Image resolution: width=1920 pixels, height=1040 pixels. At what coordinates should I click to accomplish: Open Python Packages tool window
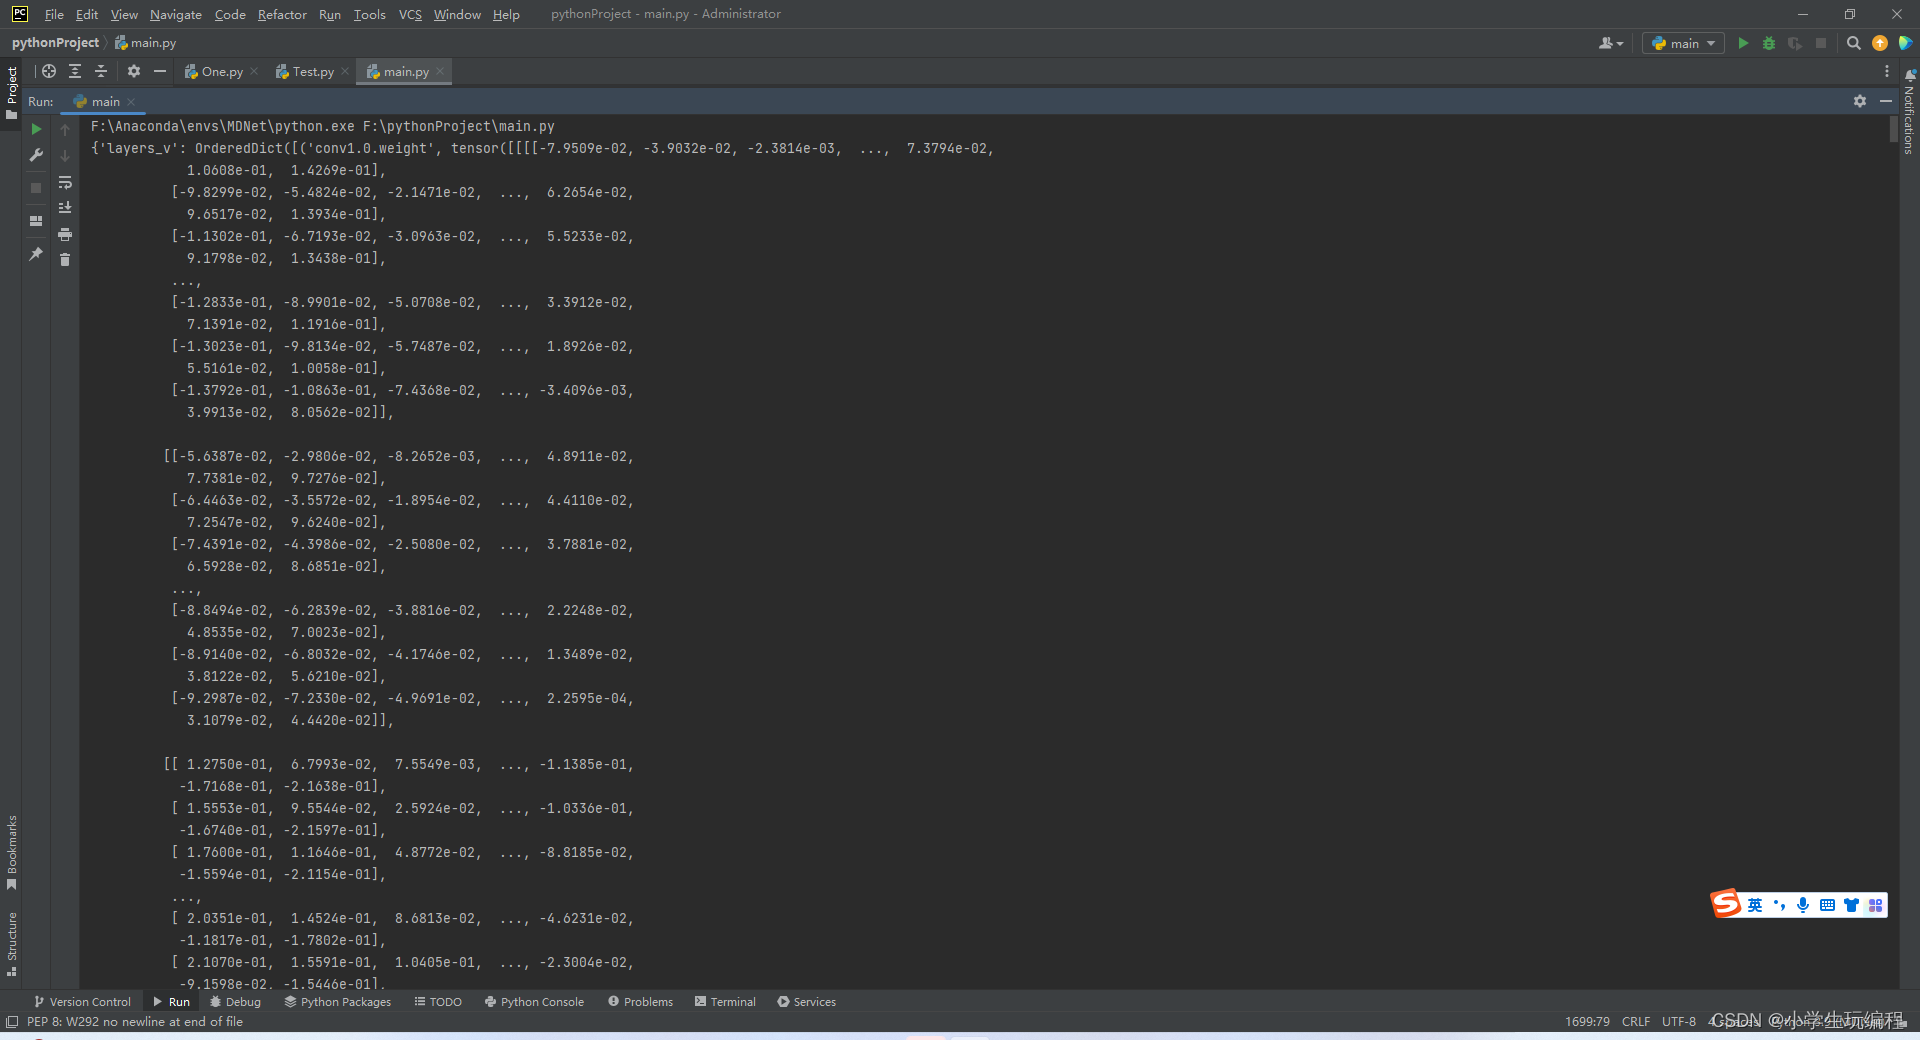click(x=338, y=1001)
